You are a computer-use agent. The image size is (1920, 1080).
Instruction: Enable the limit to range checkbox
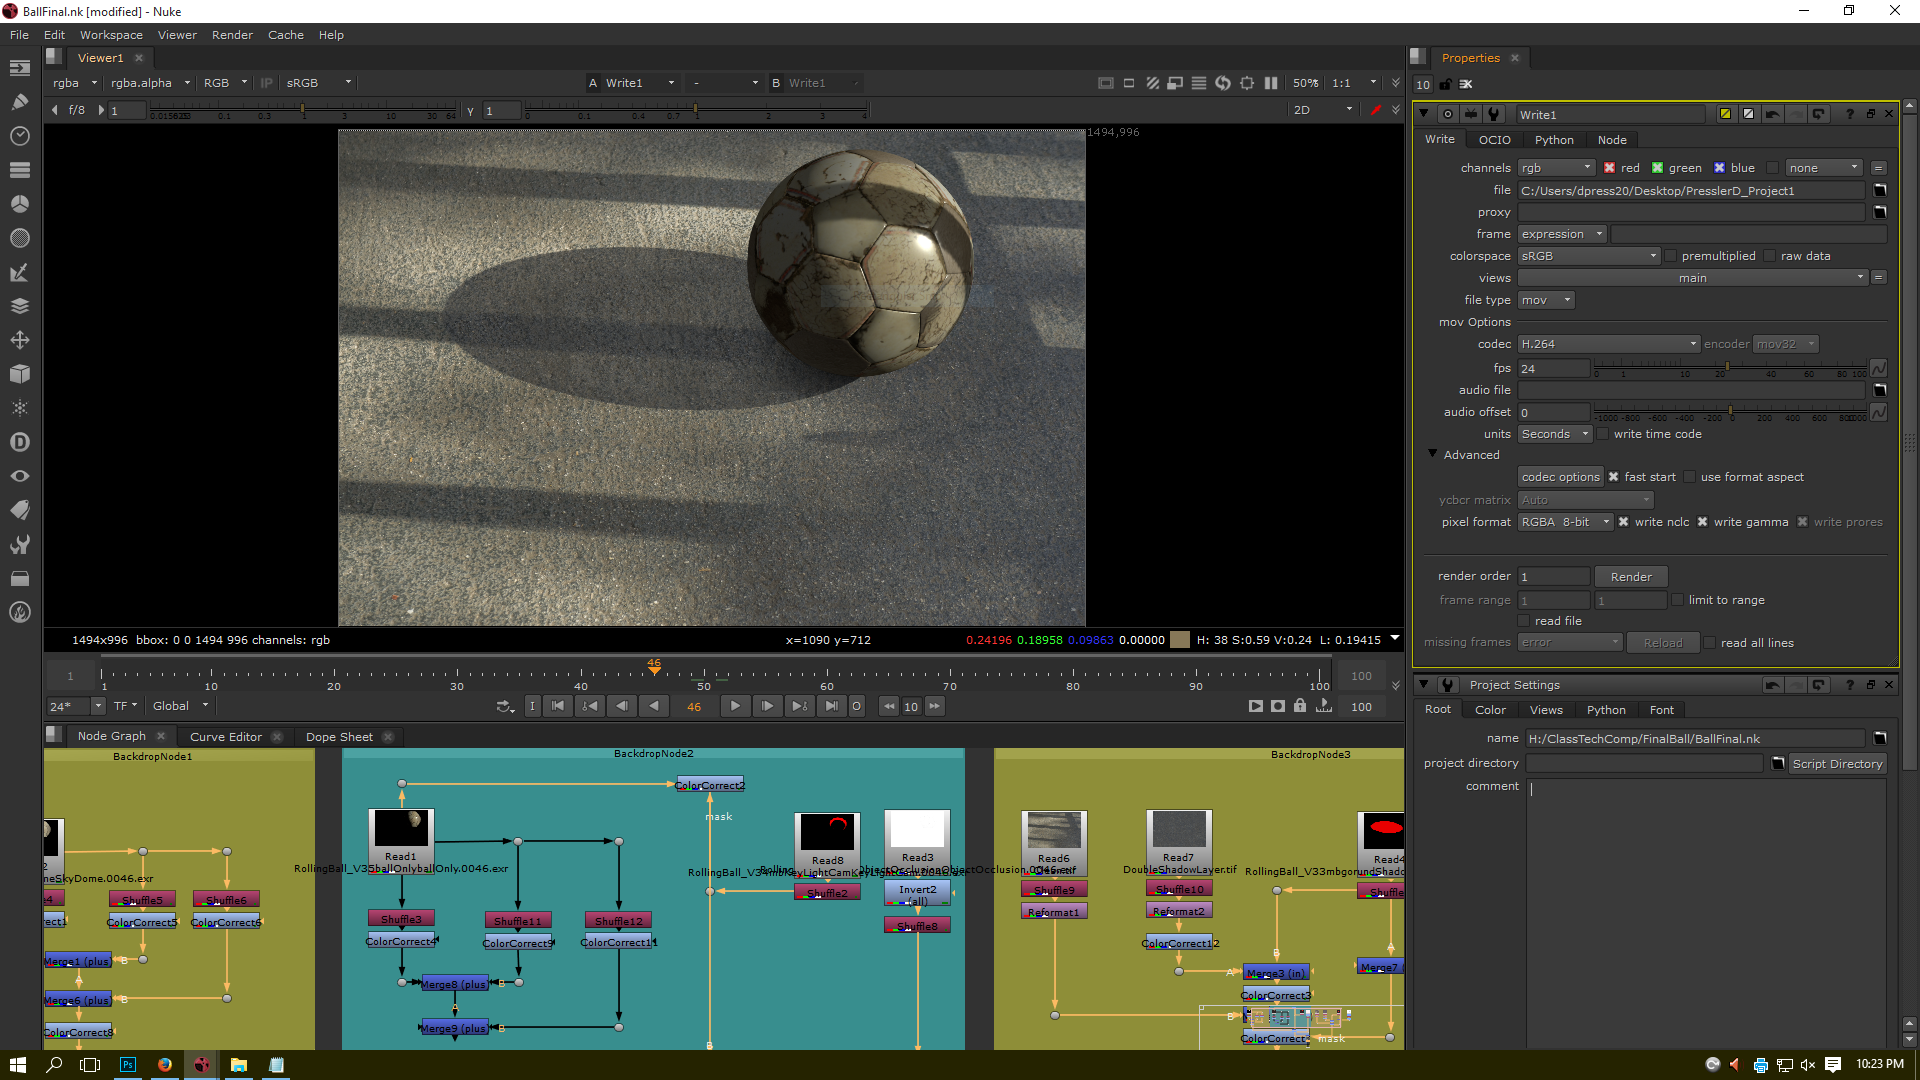click(1677, 600)
